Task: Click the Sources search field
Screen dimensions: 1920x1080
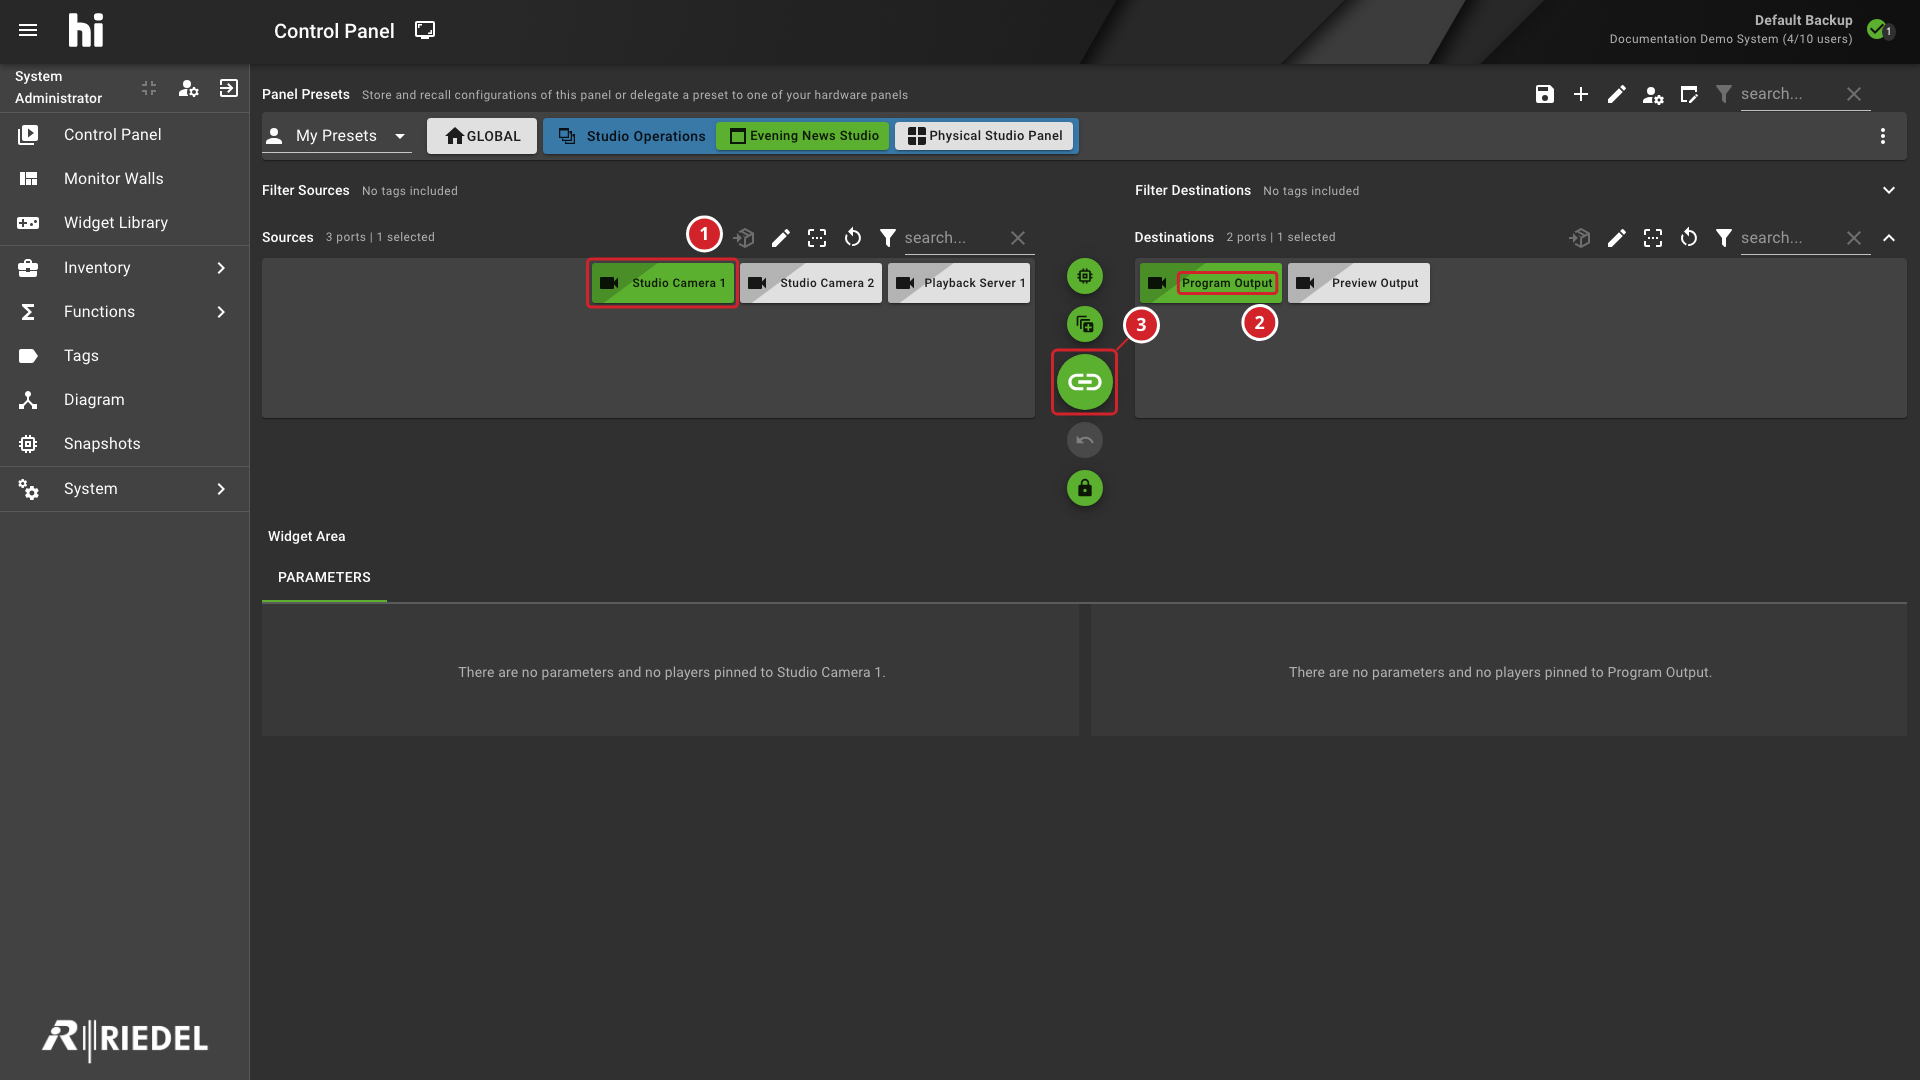Action: coord(955,238)
